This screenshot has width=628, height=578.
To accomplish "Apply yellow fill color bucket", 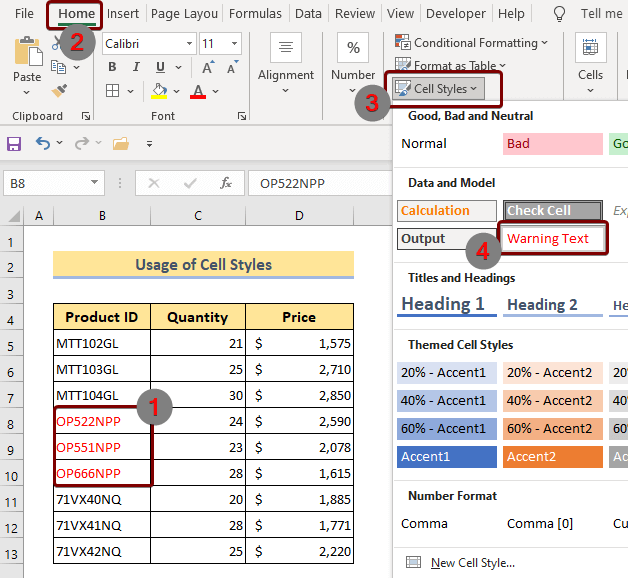I will pos(159,91).
